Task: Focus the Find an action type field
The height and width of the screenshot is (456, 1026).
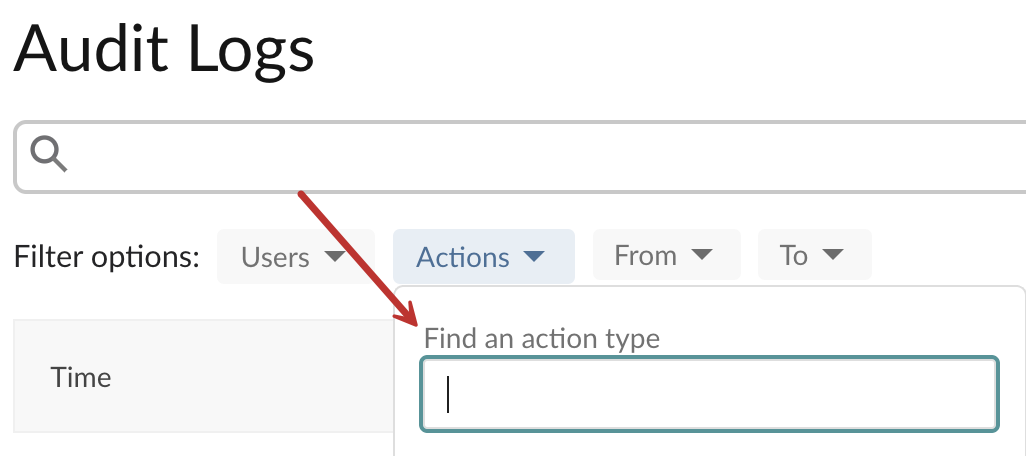Action: [x=709, y=394]
